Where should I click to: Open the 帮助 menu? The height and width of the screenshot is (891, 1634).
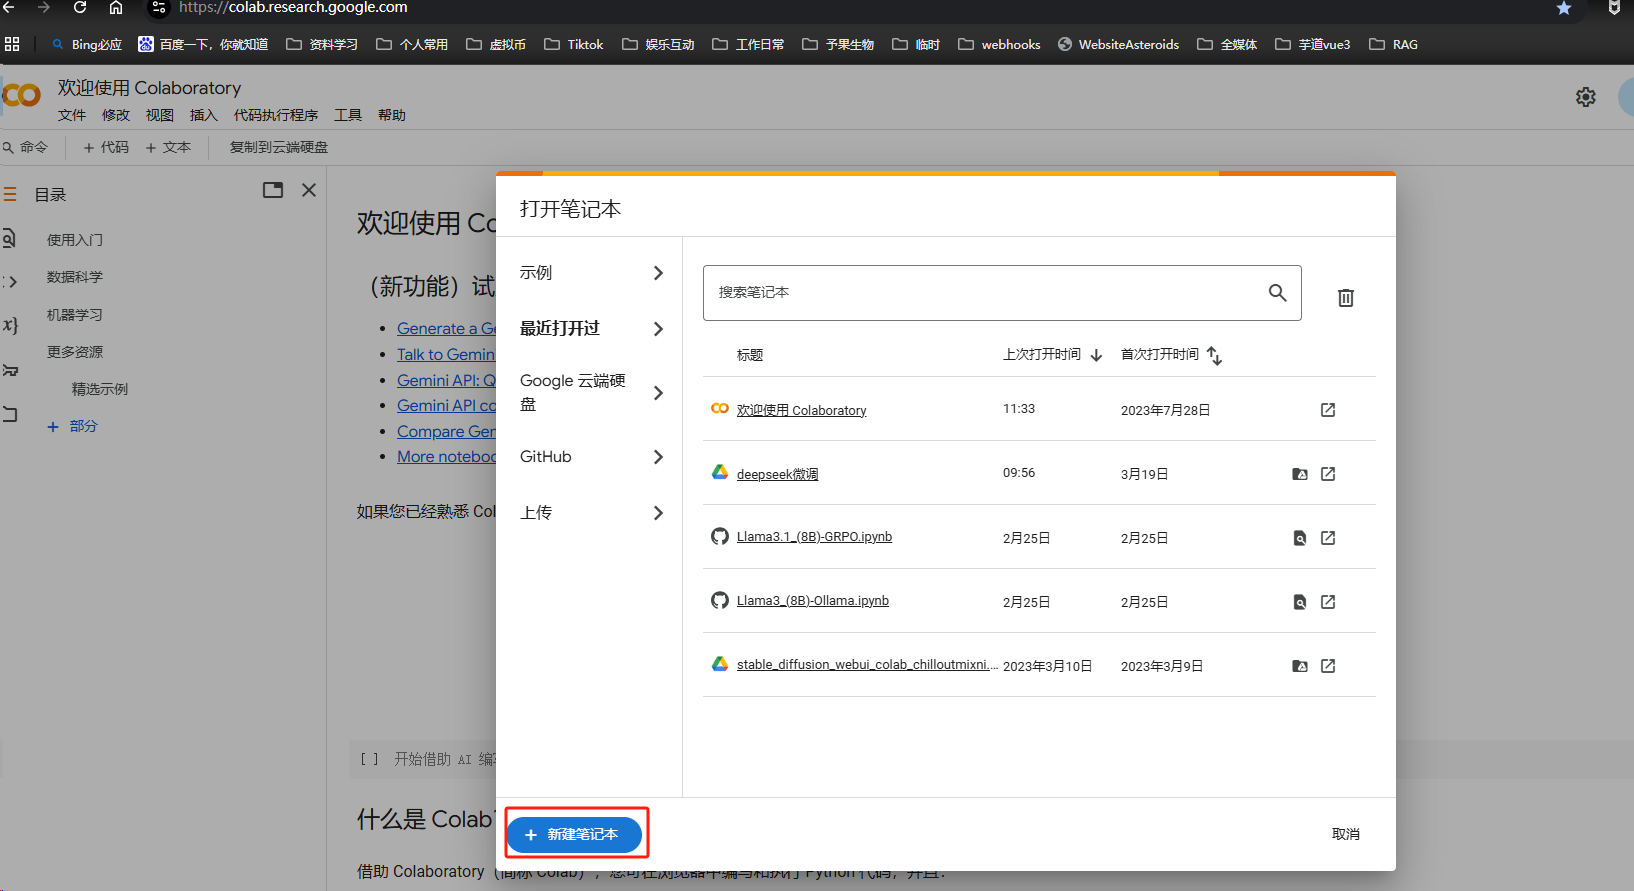point(392,115)
